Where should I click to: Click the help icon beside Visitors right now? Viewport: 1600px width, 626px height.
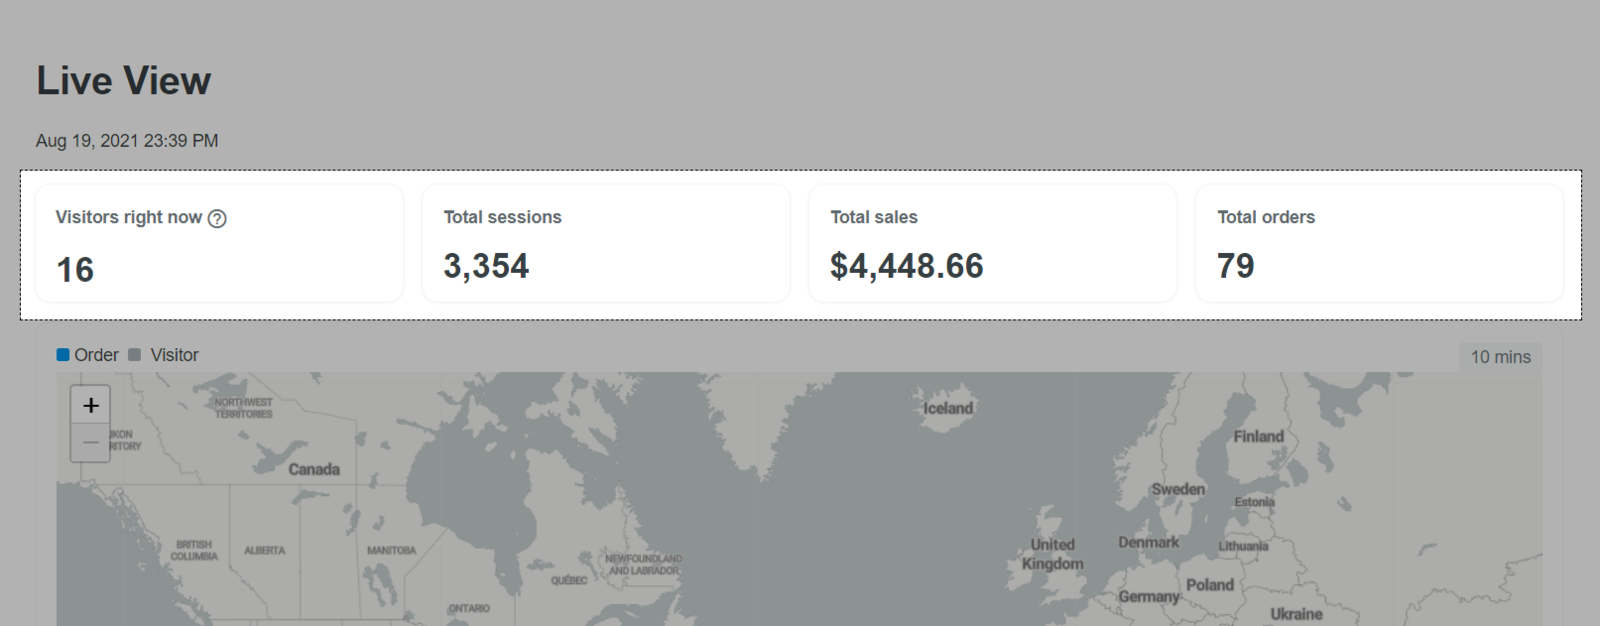(x=217, y=218)
